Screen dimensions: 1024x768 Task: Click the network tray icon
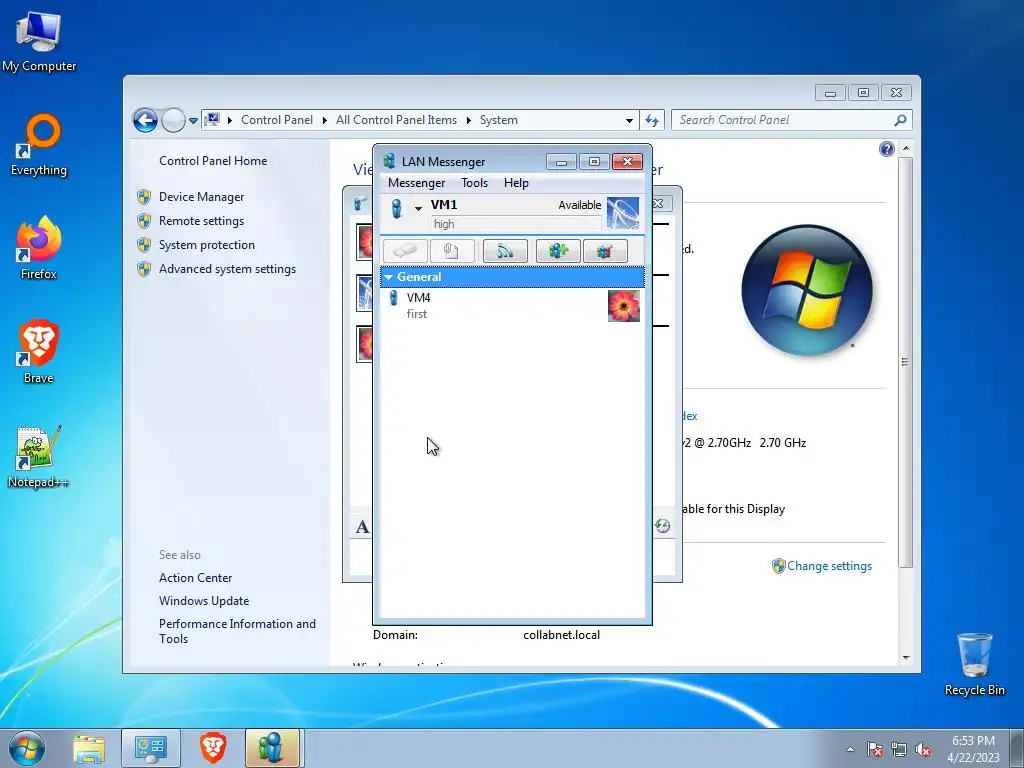coord(899,749)
